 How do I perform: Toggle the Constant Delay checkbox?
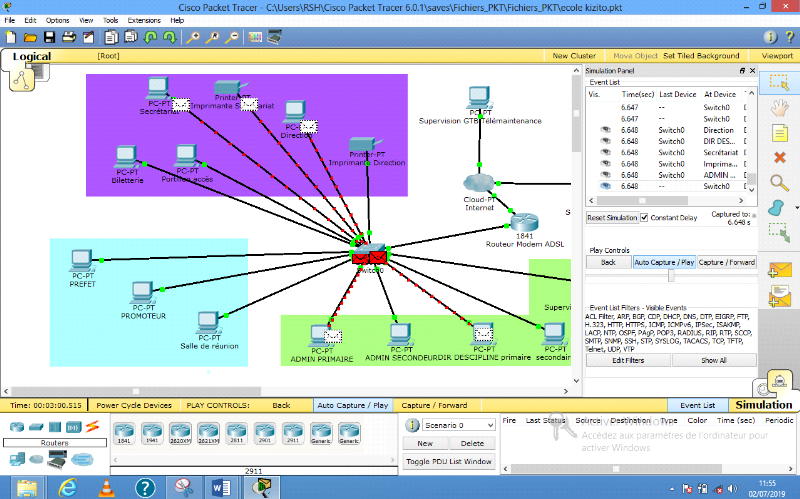click(645, 217)
